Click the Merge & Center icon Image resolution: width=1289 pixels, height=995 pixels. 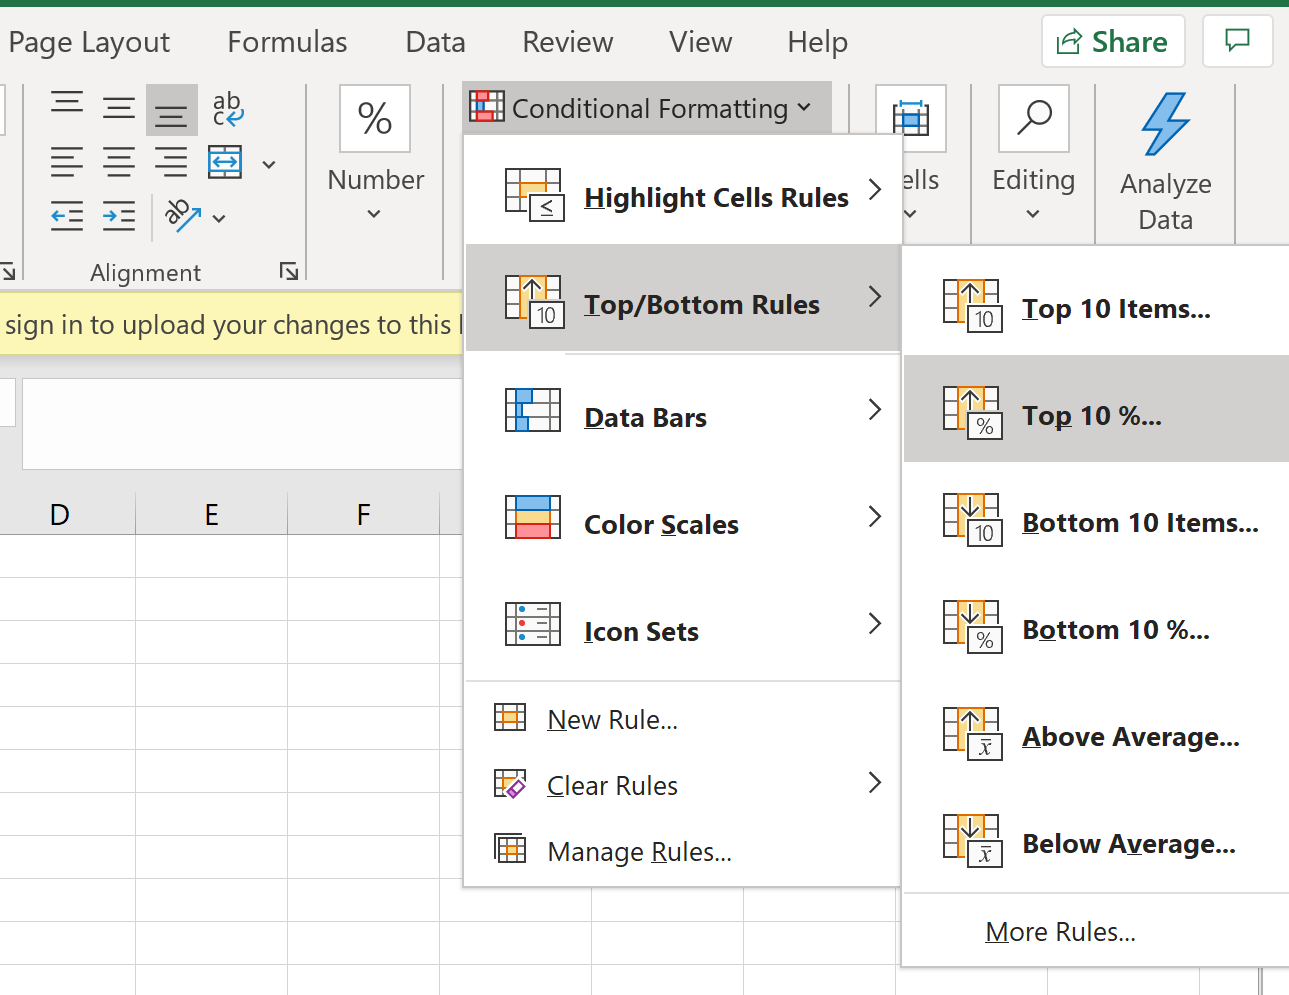pyautogui.click(x=224, y=162)
